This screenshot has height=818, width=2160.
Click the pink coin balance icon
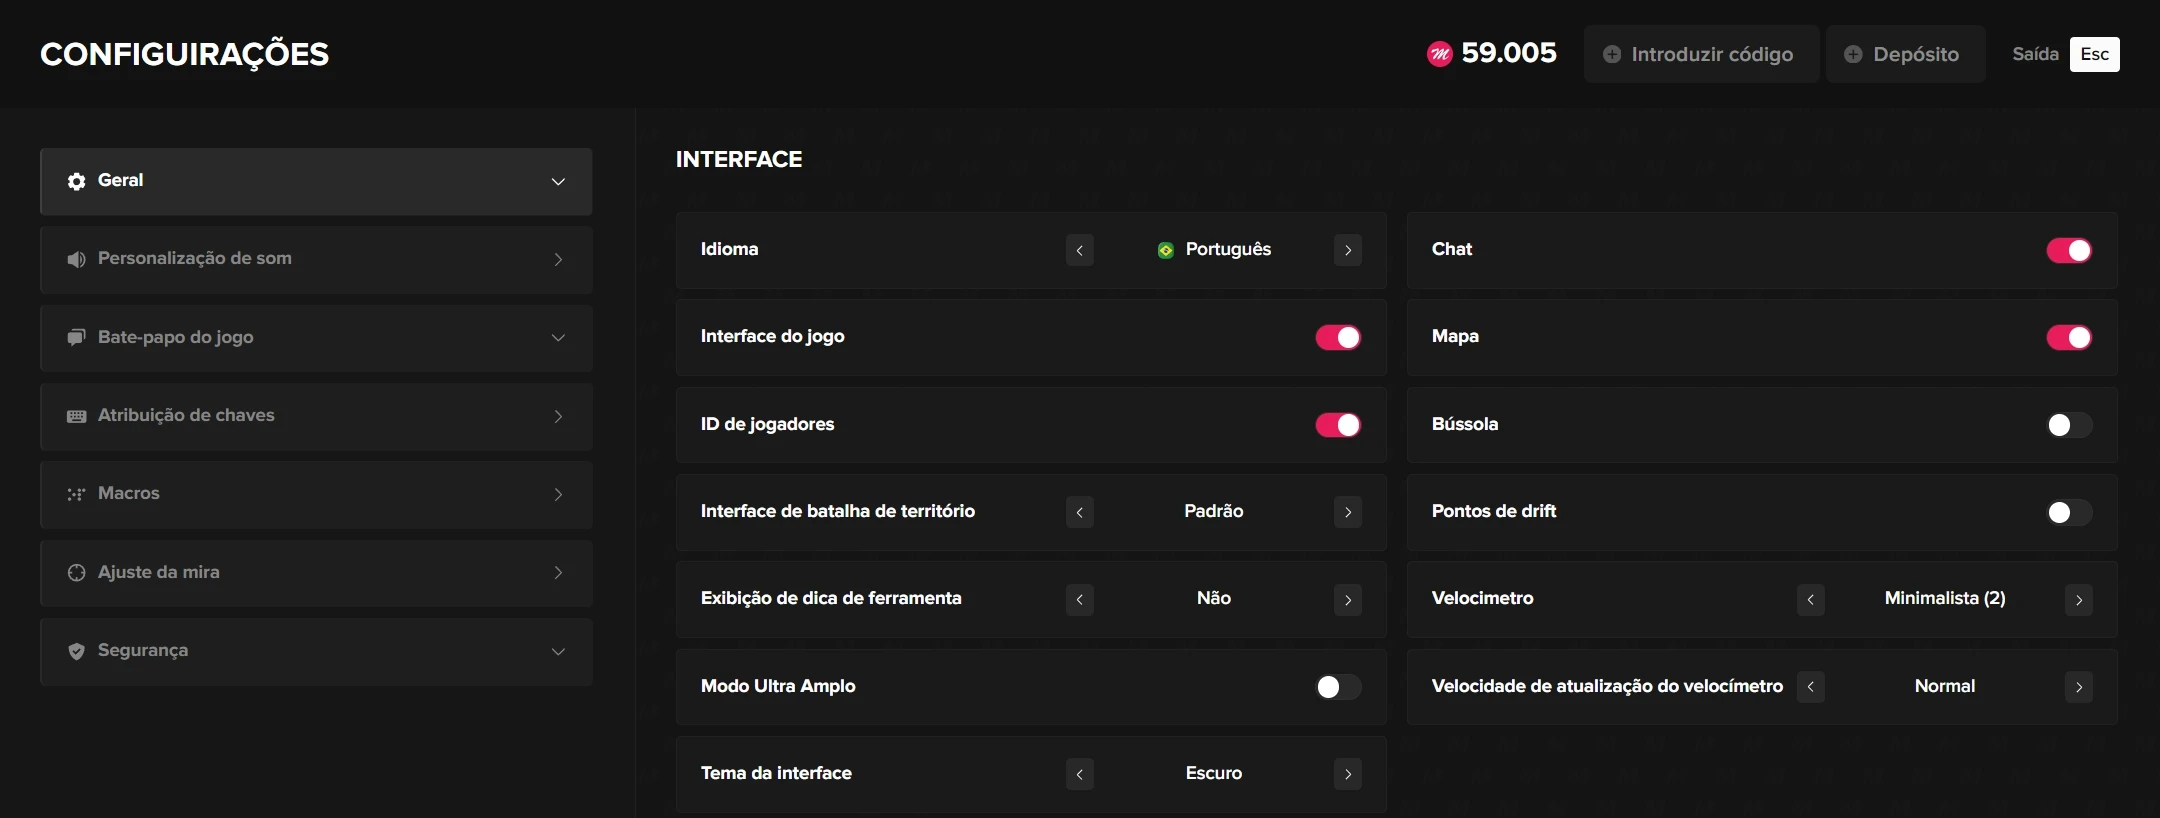(x=1439, y=54)
